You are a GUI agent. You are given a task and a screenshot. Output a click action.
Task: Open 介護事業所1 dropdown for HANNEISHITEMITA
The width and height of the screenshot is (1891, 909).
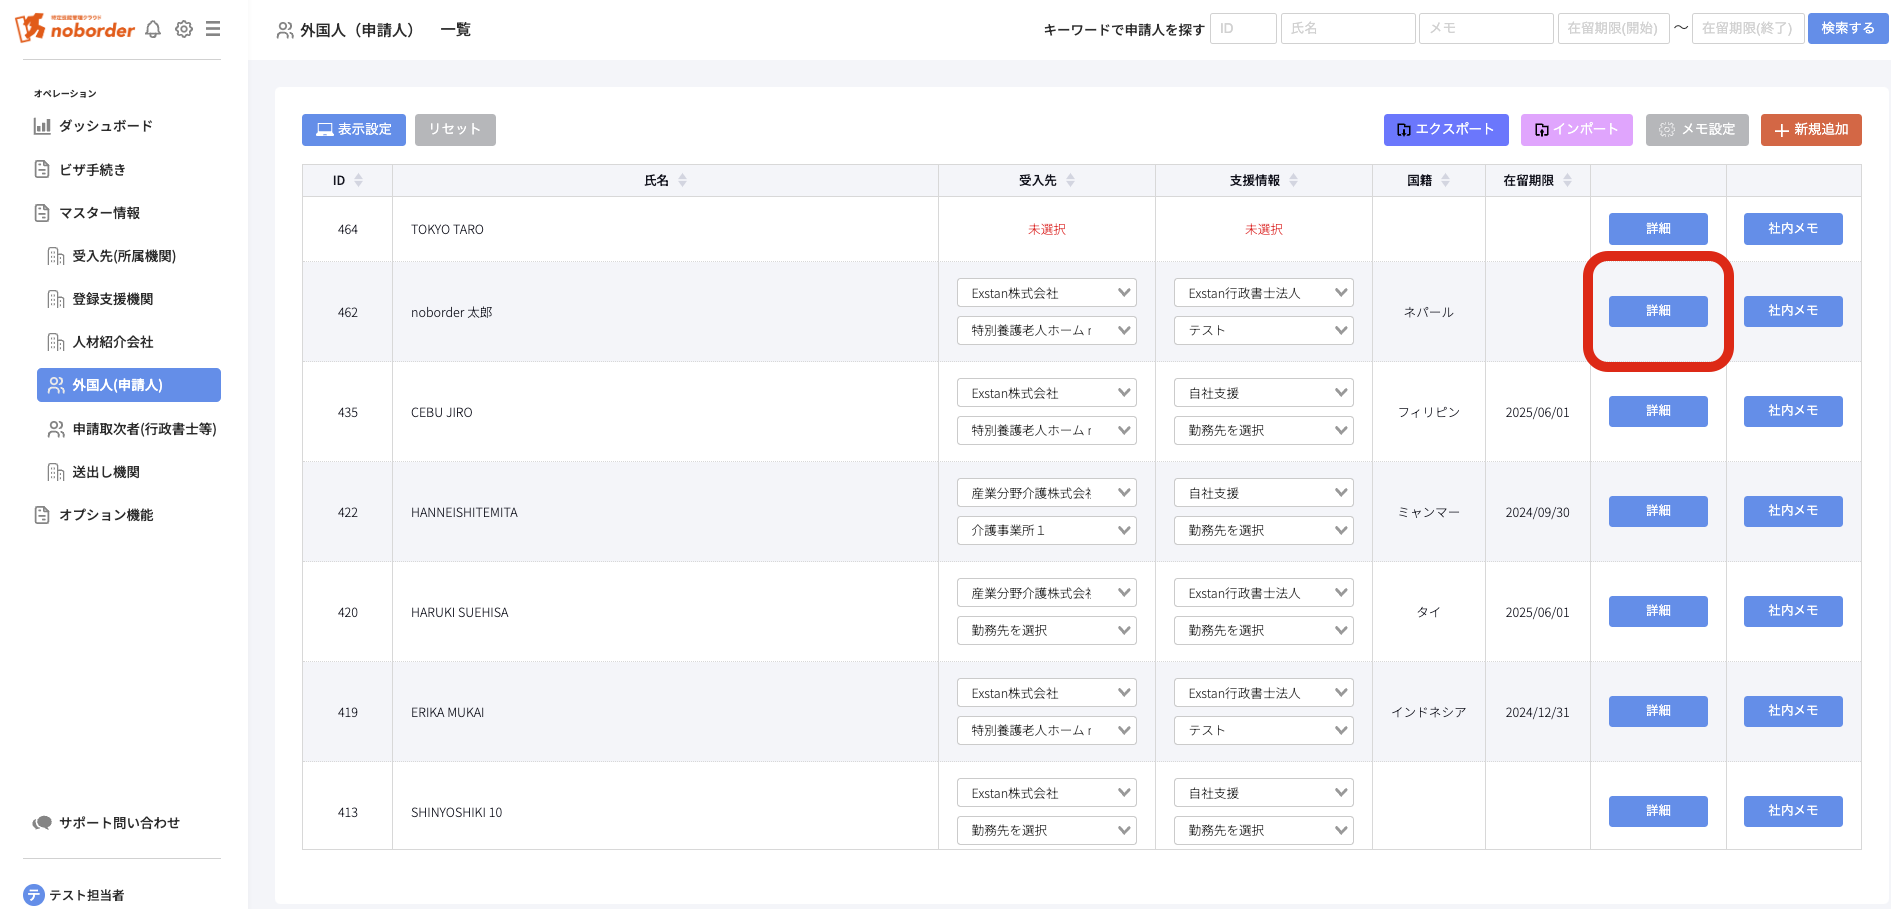pos(1046,530)
